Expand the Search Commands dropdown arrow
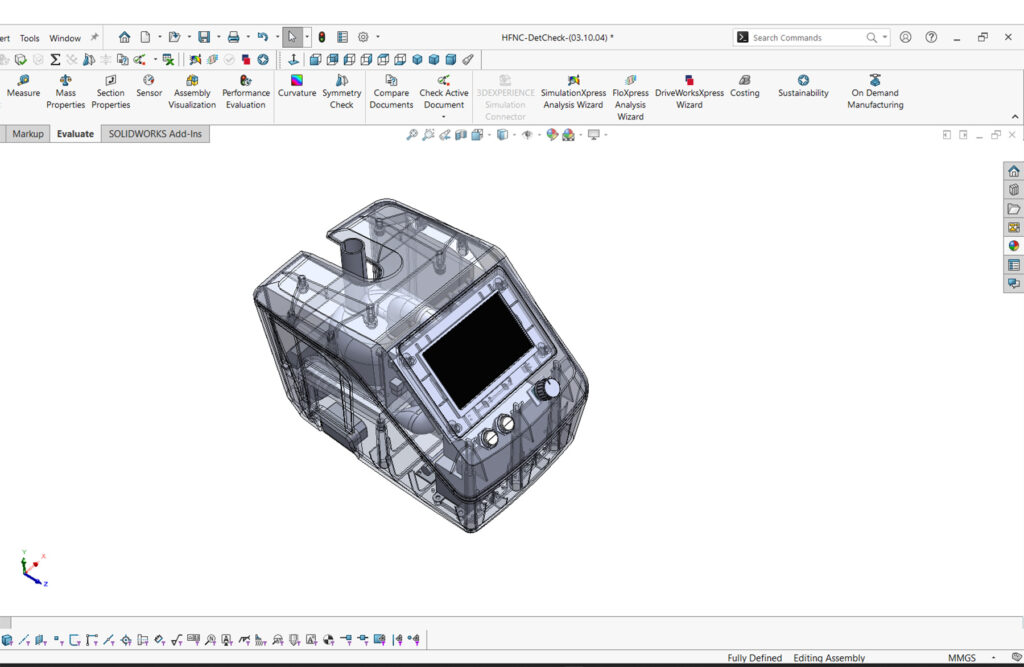 tap(885, 37)
